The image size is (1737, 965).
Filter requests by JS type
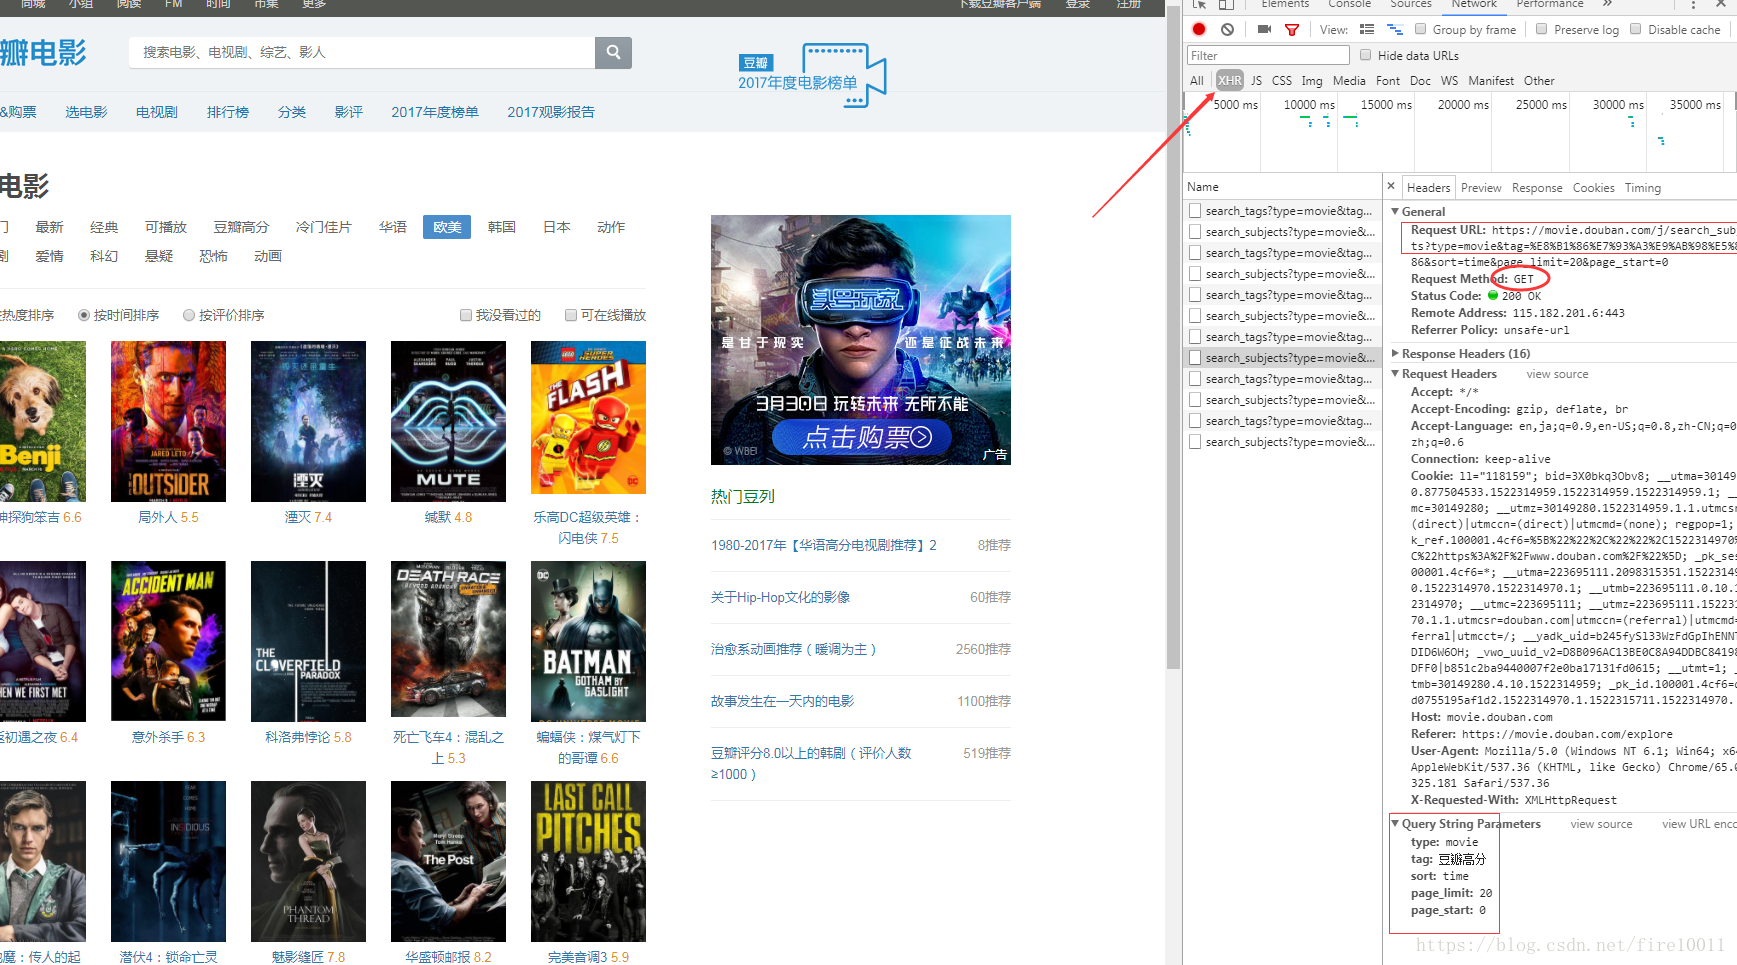coord(1256,81)
